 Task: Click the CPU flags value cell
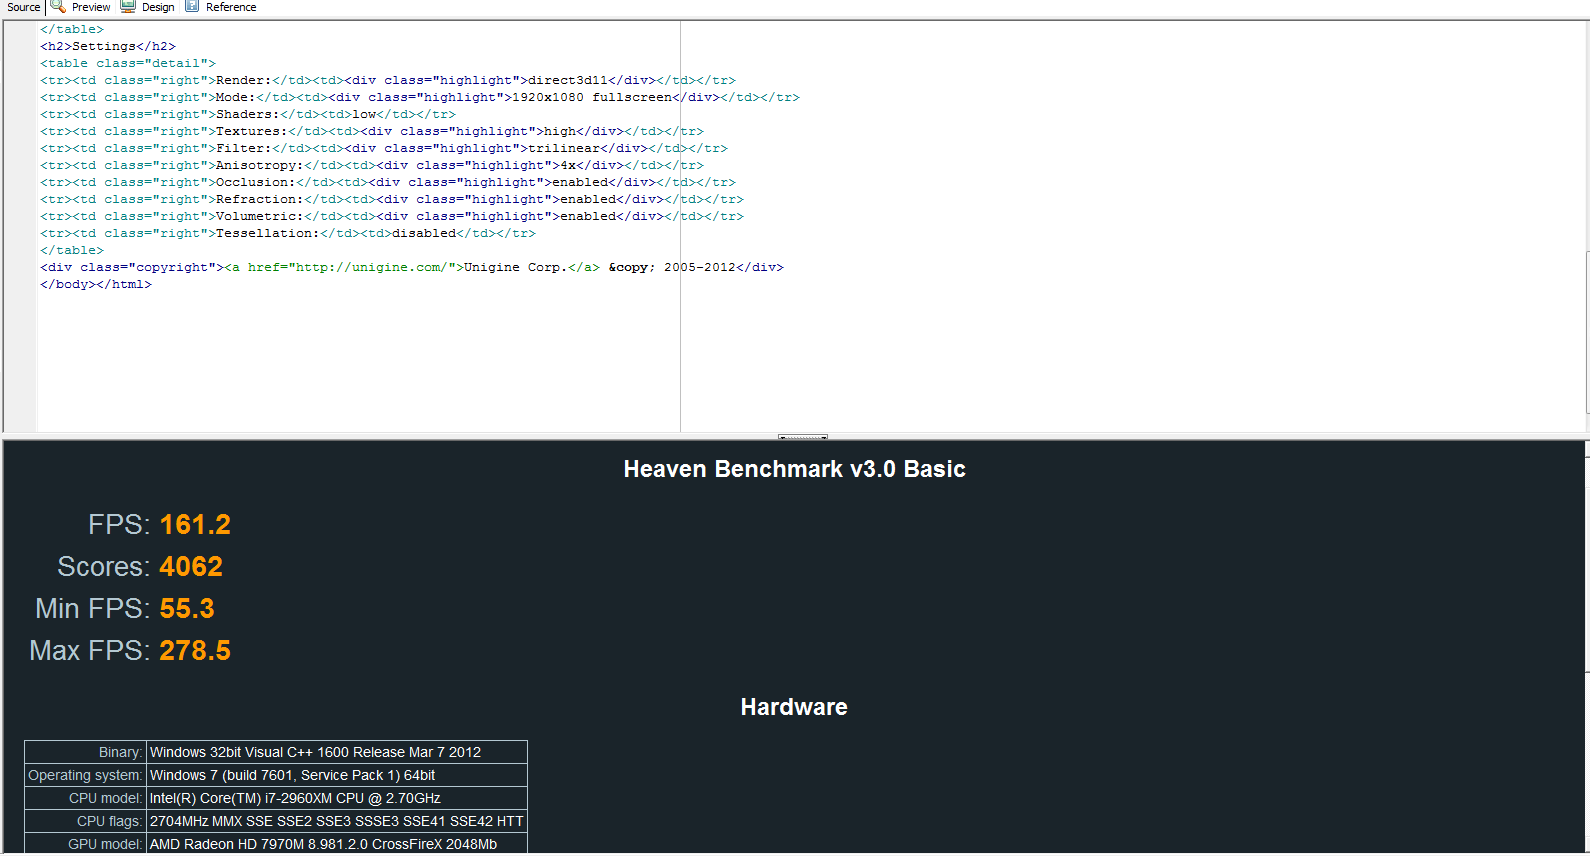(337, 821)
